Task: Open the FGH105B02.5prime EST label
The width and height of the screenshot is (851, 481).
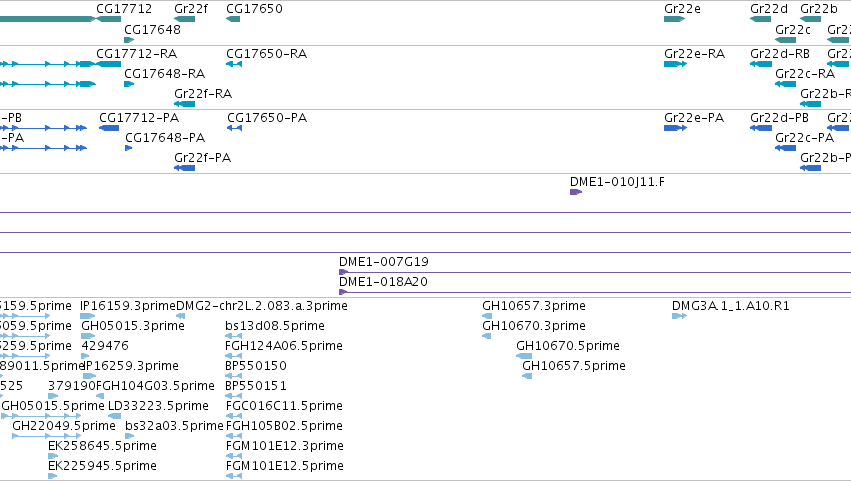Action: [x=284, y=426]
